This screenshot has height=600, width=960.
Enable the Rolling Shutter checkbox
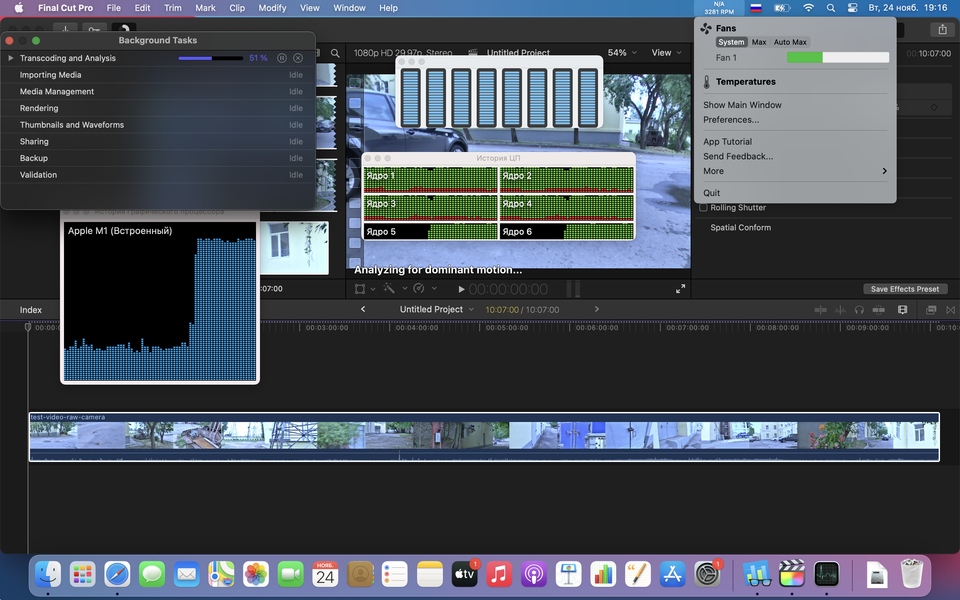[x=703, y=208]
